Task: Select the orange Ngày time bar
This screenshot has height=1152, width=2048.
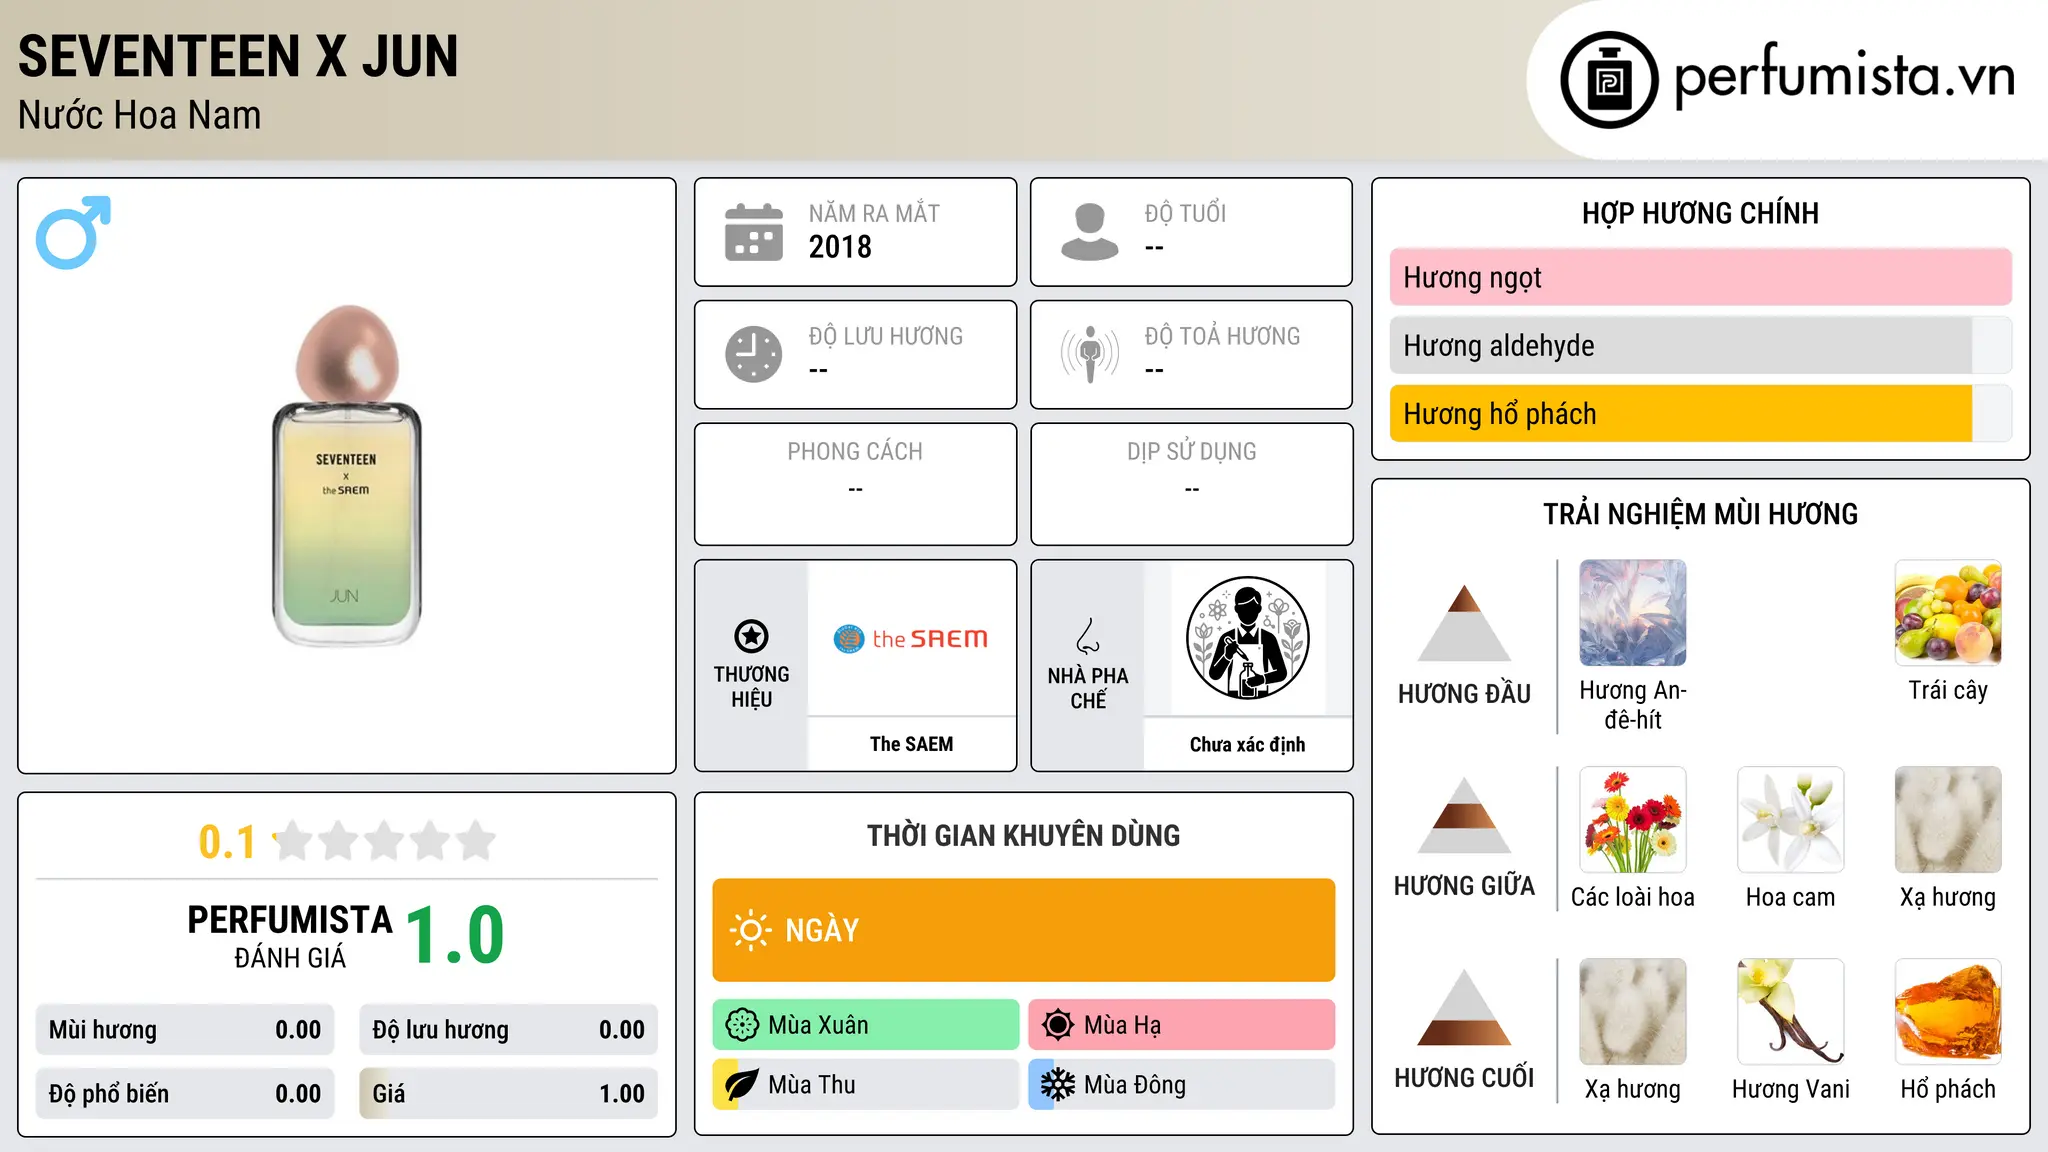Action: click(1023, 930)
